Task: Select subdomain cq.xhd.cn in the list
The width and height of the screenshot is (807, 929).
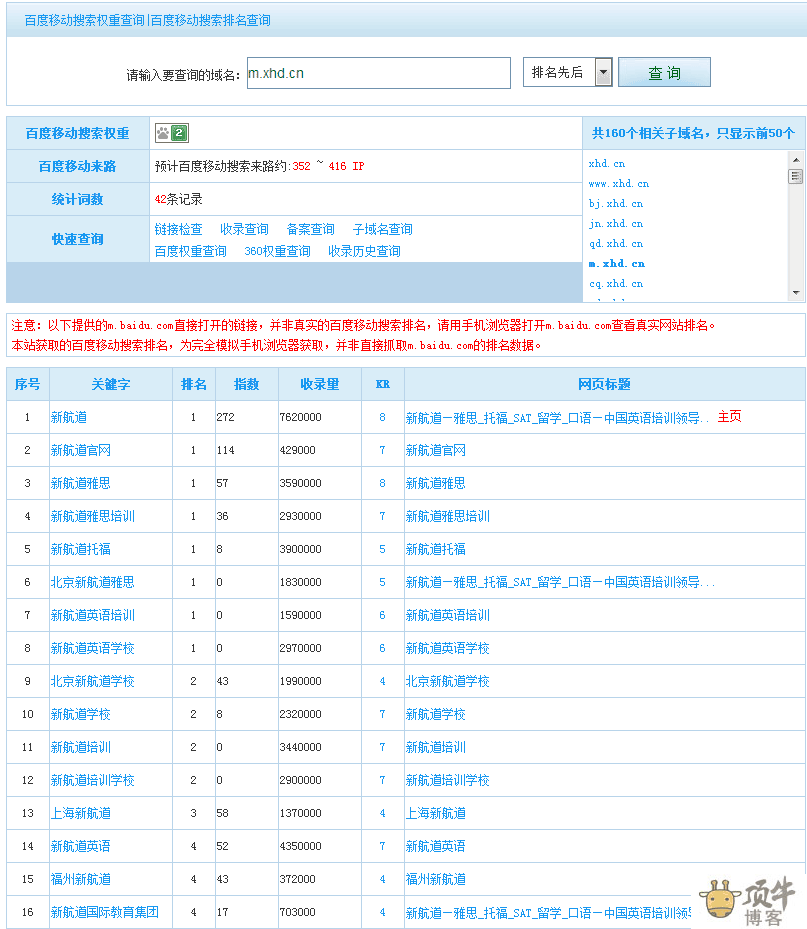Action: pyautogui.click(x=616, y=284)
